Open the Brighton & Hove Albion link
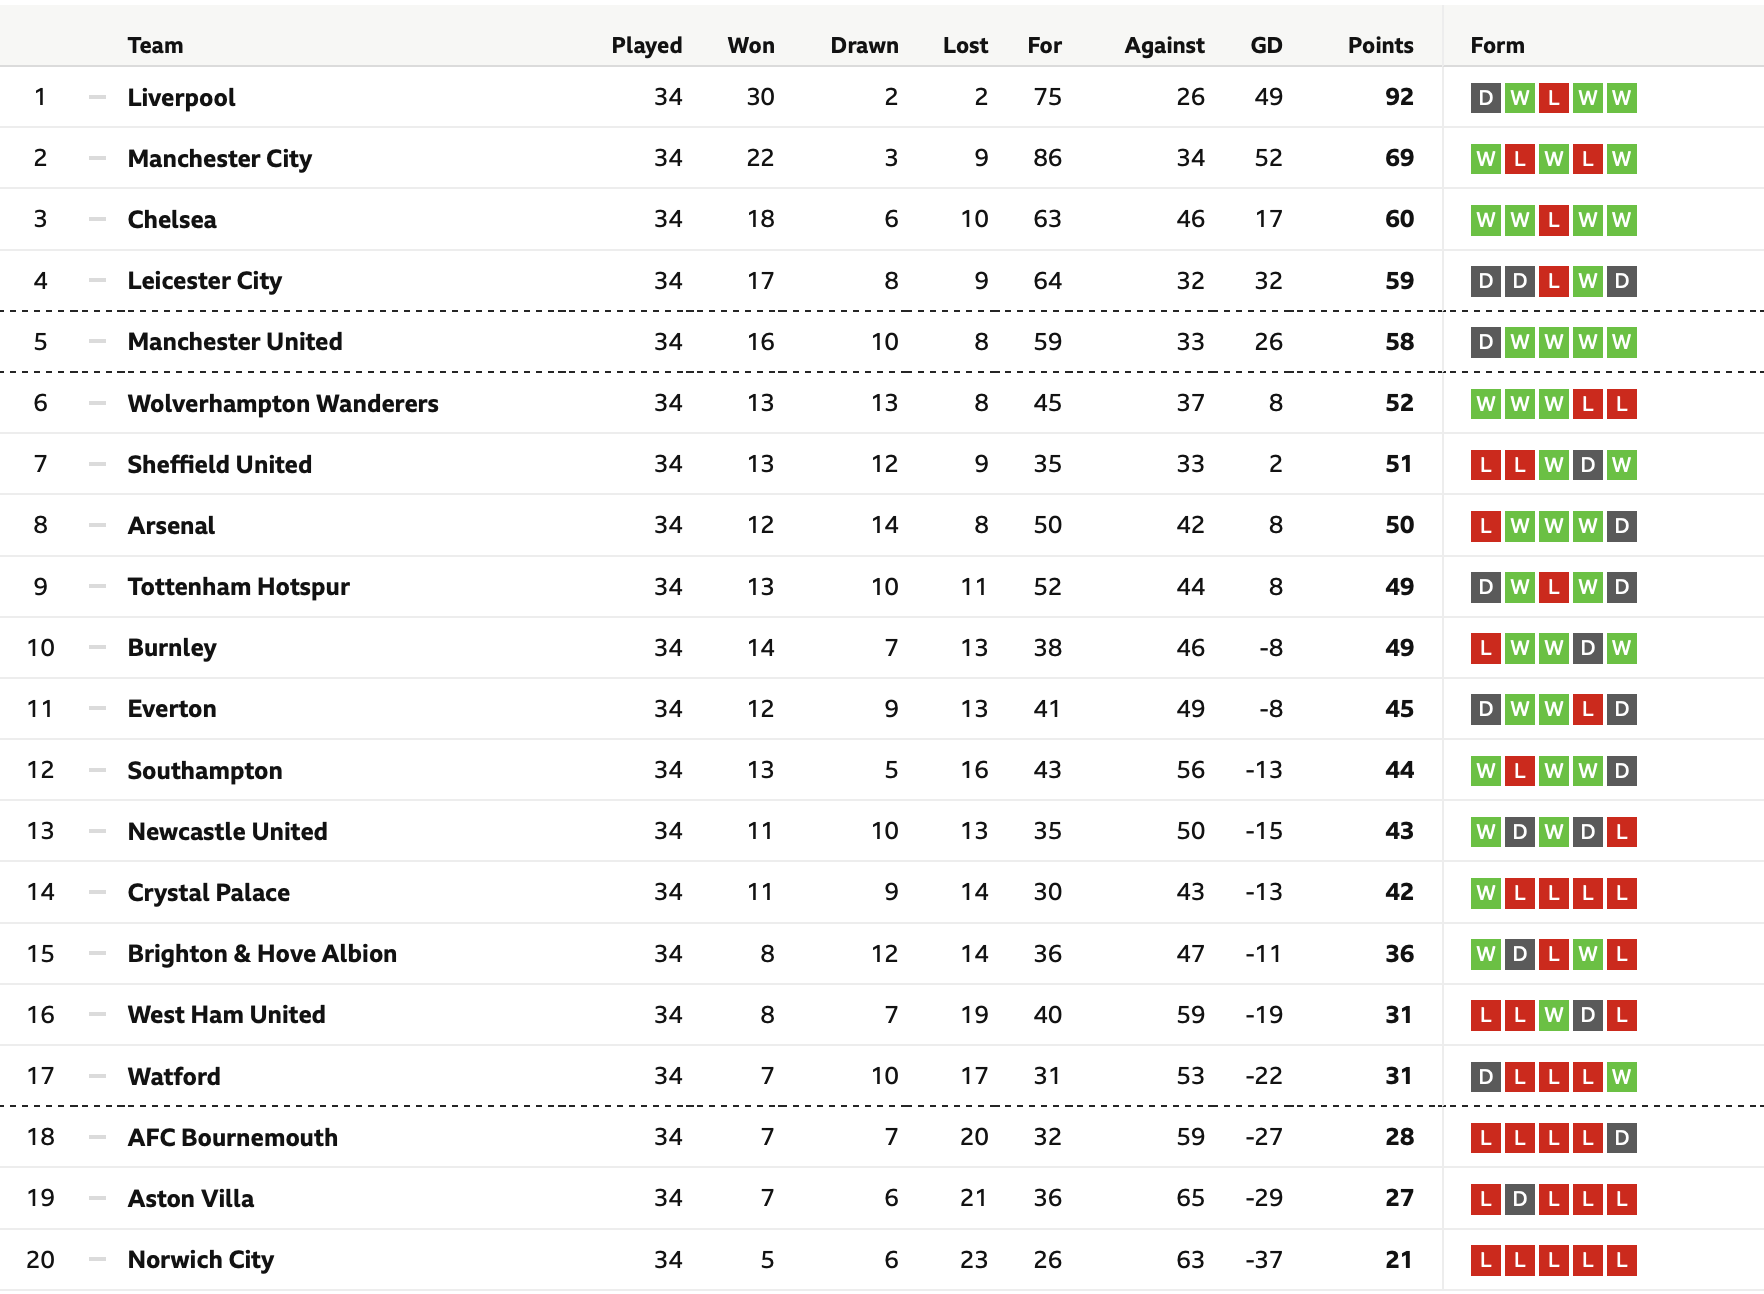Screen dimensions: 1764x1294 pos(262,954)
